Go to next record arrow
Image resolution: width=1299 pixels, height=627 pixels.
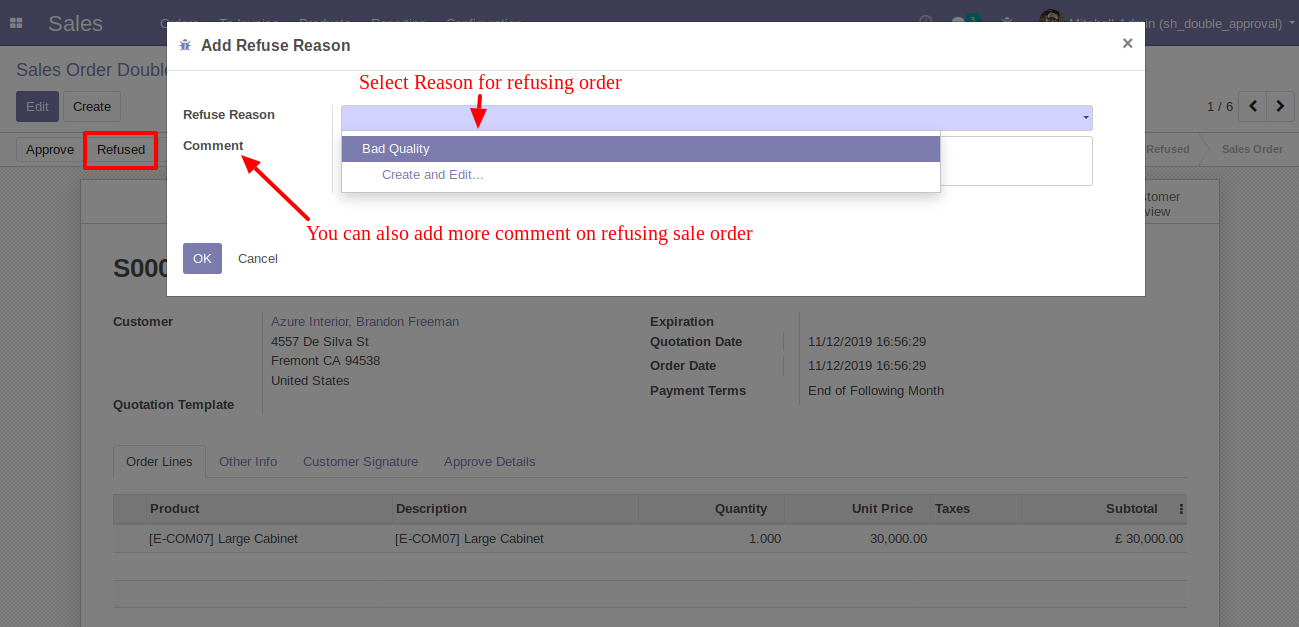[1280, 106]
